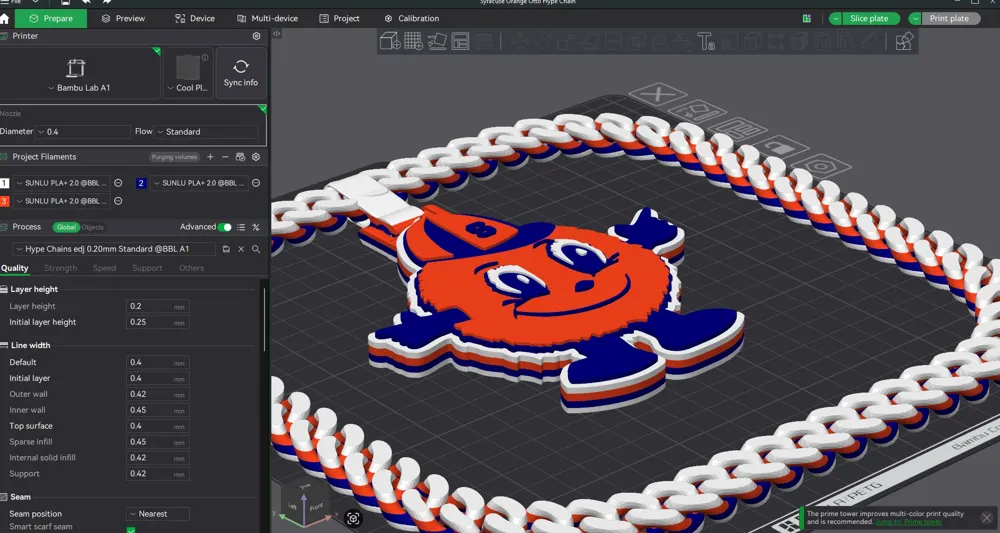Screen dimensions: 1000x533
Task: Open the Flow Standard dropdown
Action: [x=207, y=132]
